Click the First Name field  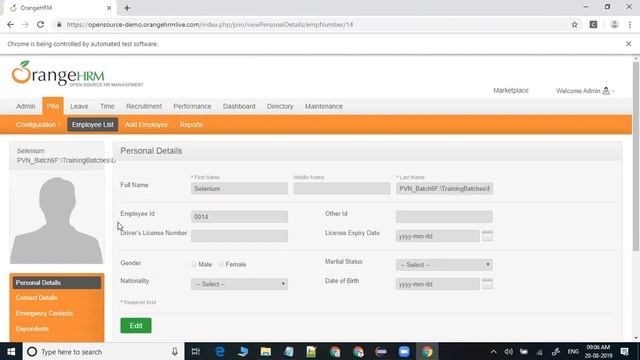[x=239, y=188]
